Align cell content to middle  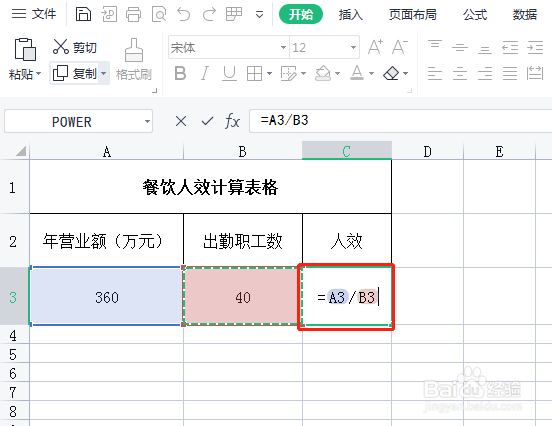pyautogui.click(x=460, y=47)
